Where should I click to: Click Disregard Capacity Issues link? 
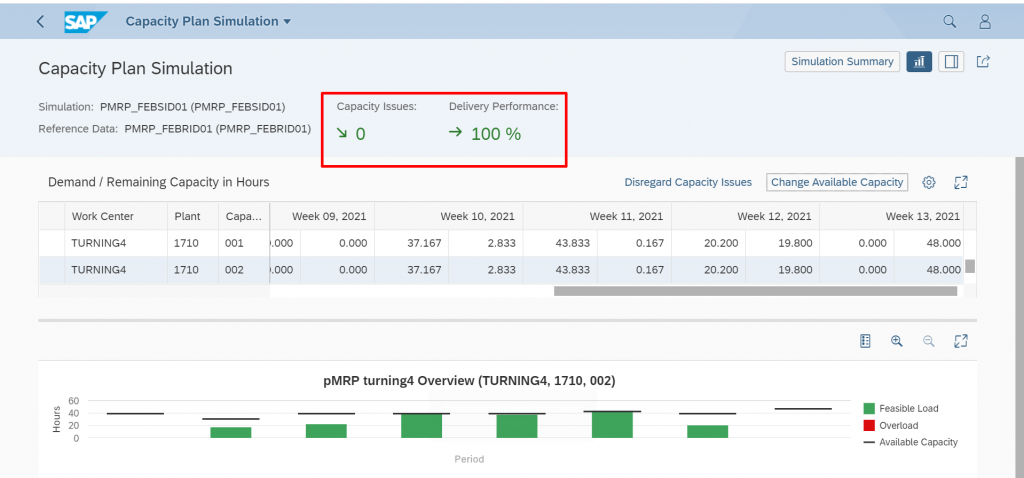click(688, 182)
